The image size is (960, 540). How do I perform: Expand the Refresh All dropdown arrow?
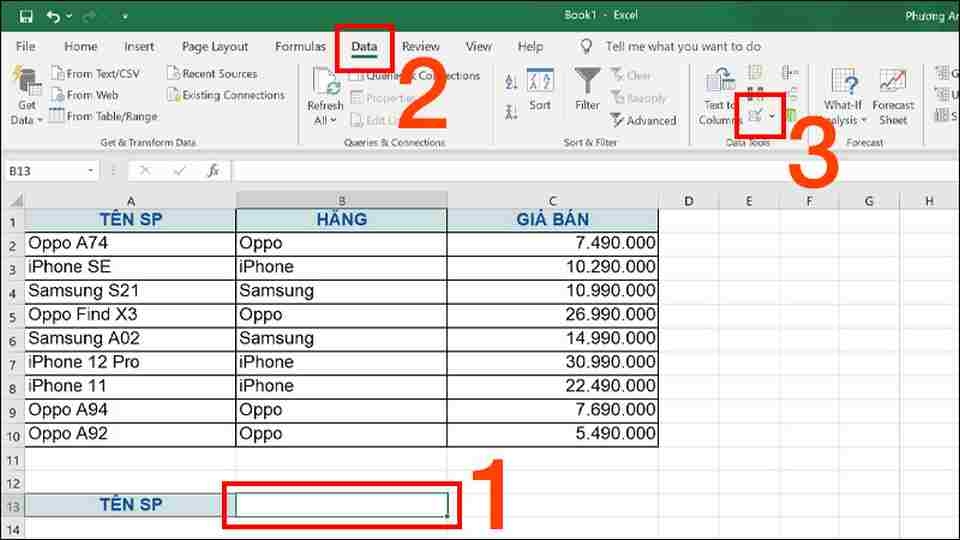[333, 121]
